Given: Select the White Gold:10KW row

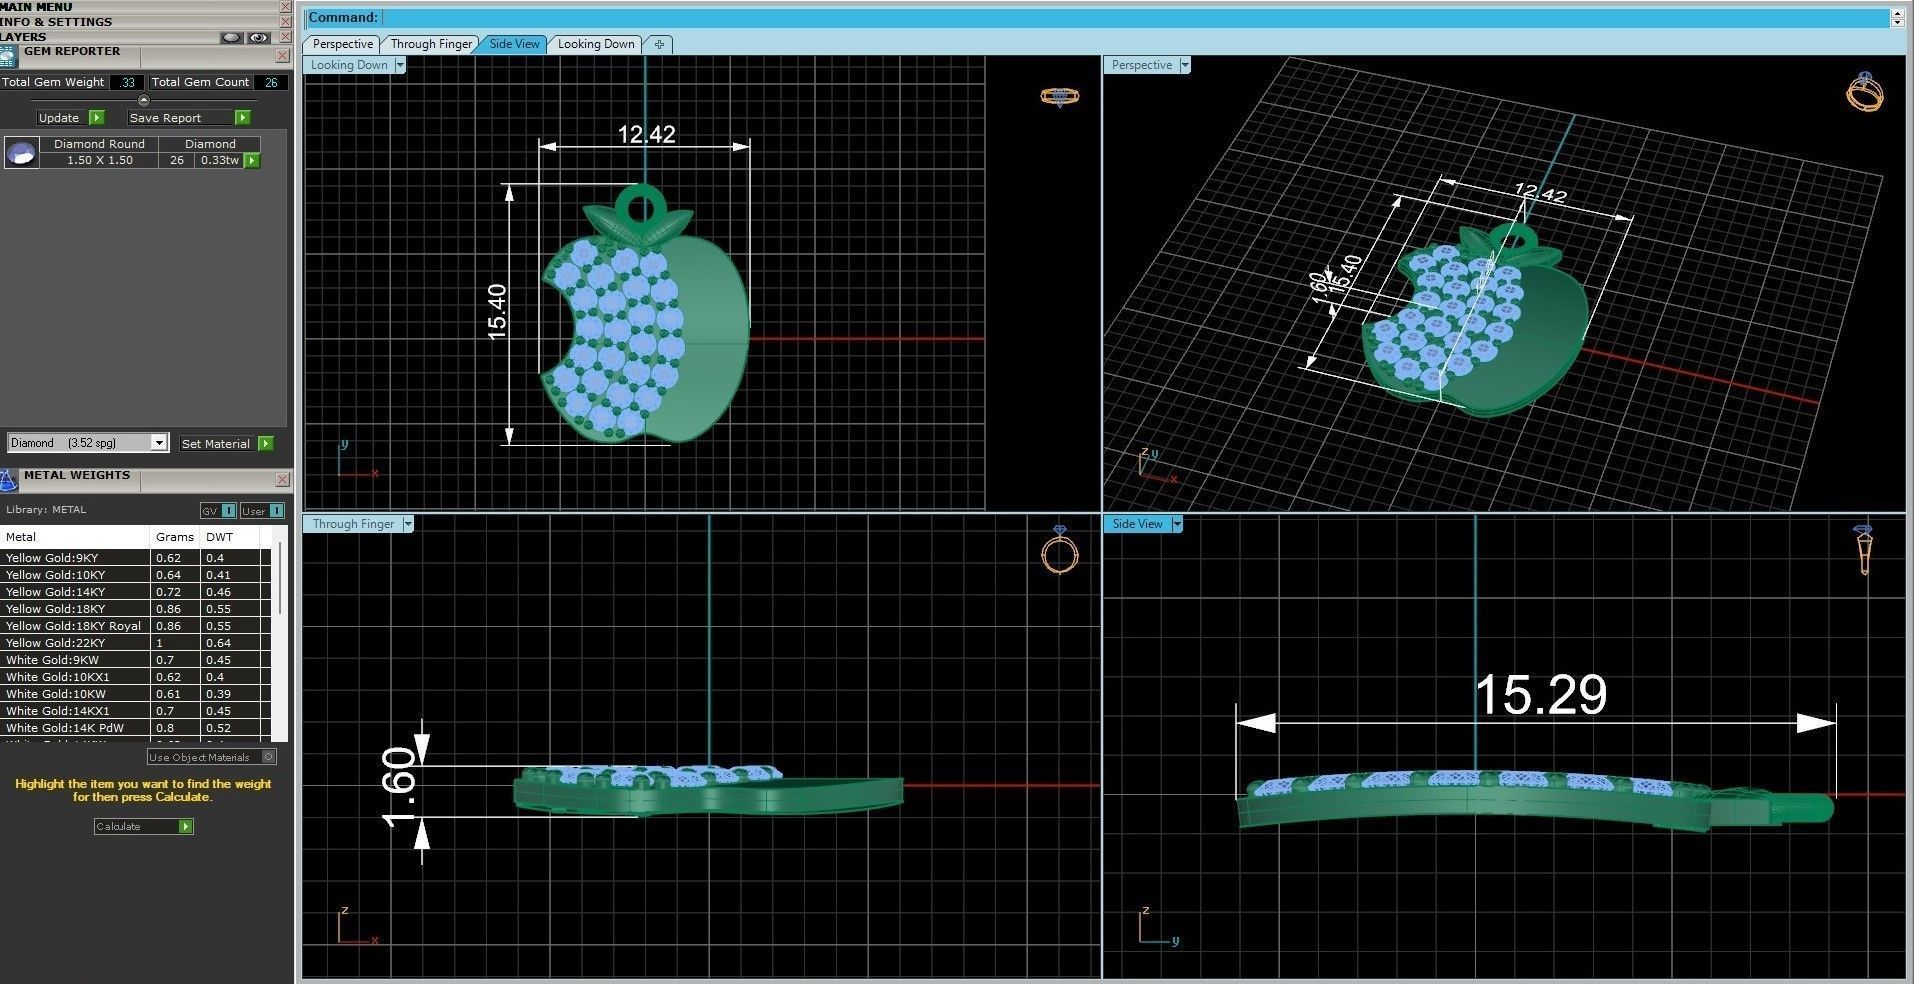Looking at the screenshot, I should pyautogui.click(x=136, y=694).
